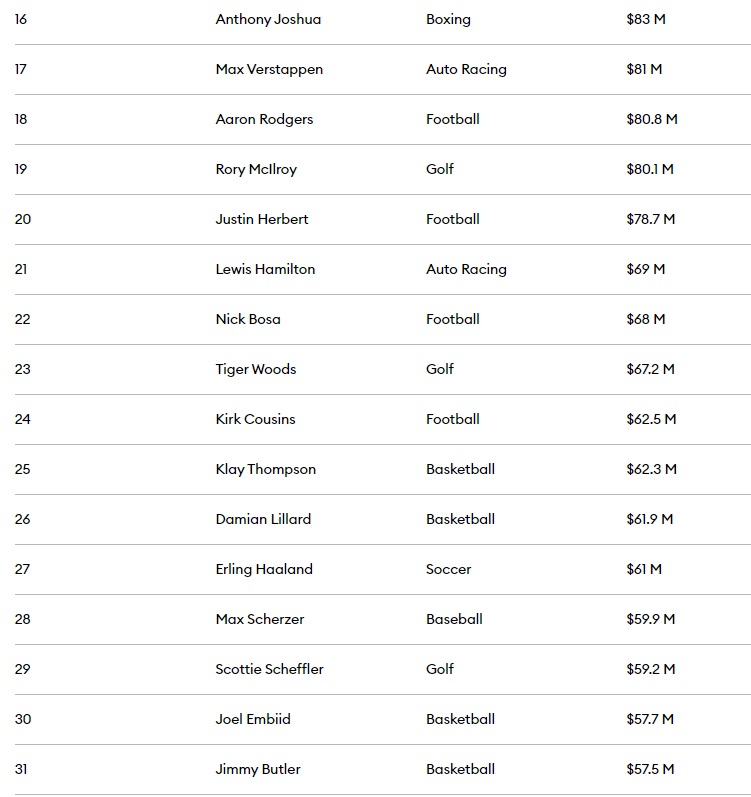Click Scottie Scheffler's name
The image size is (751, 797).
click(270, 669)
